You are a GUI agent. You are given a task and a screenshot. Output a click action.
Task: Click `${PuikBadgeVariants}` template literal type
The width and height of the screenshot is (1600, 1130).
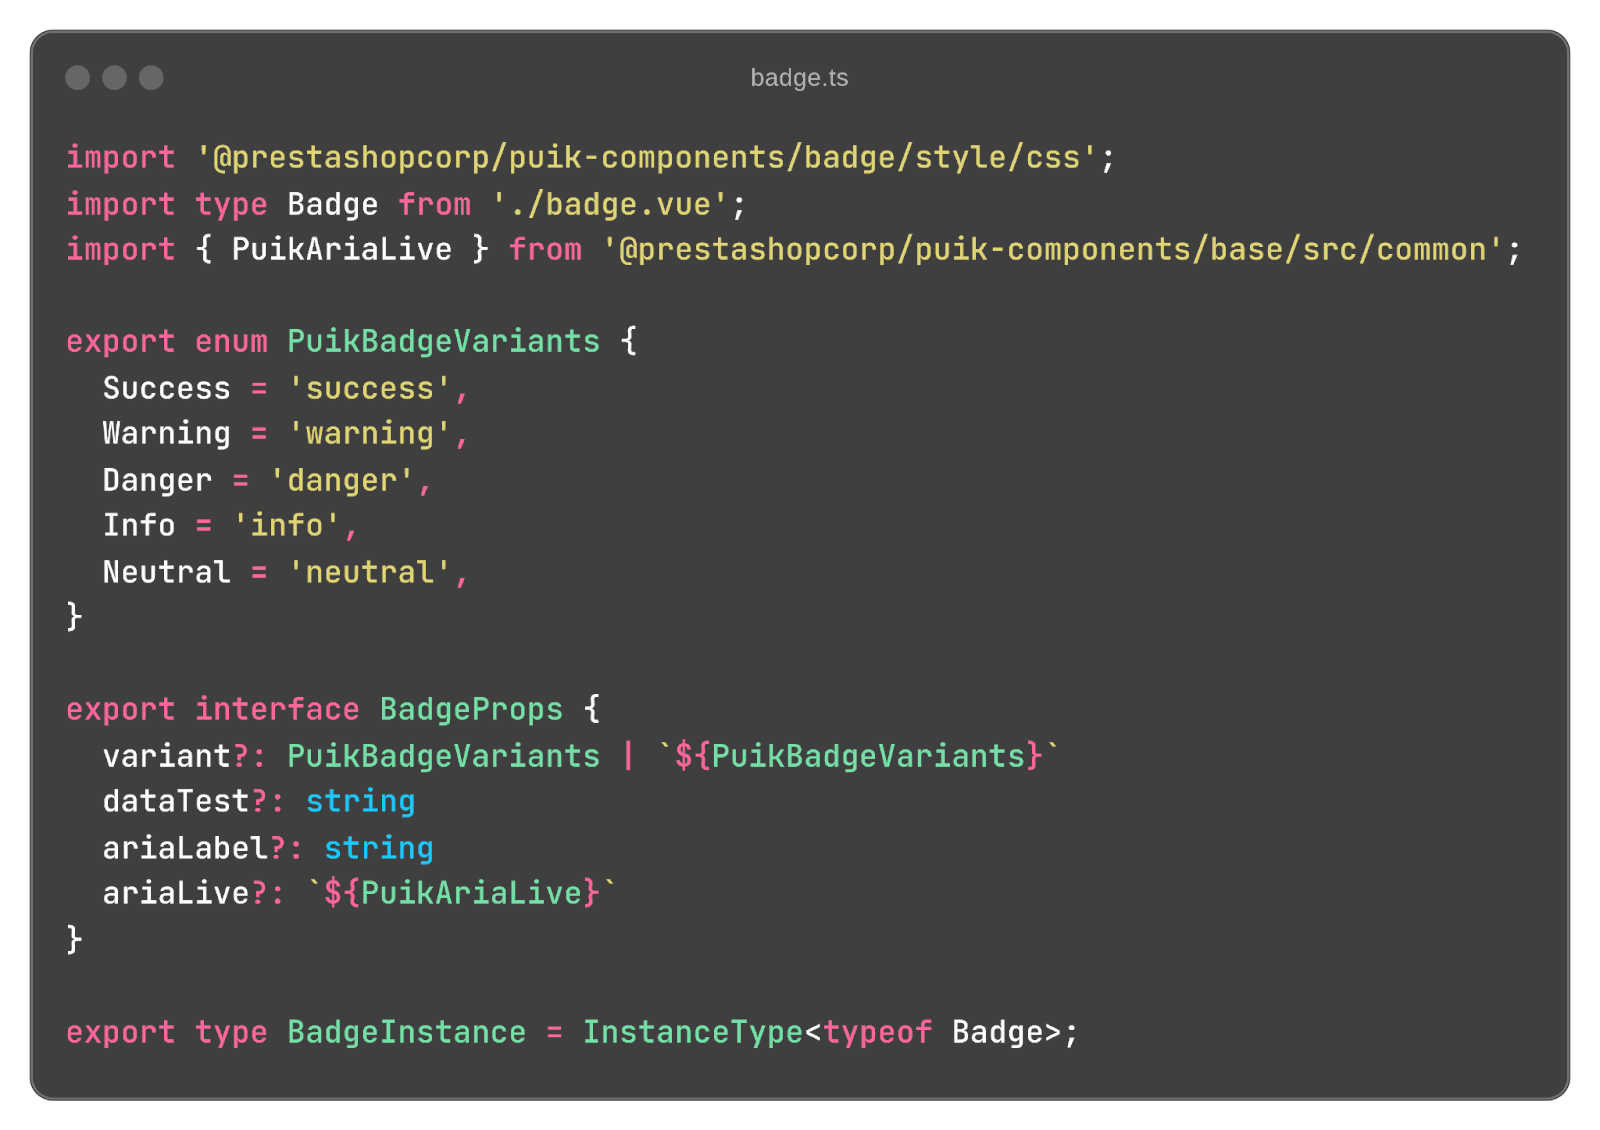858,756
